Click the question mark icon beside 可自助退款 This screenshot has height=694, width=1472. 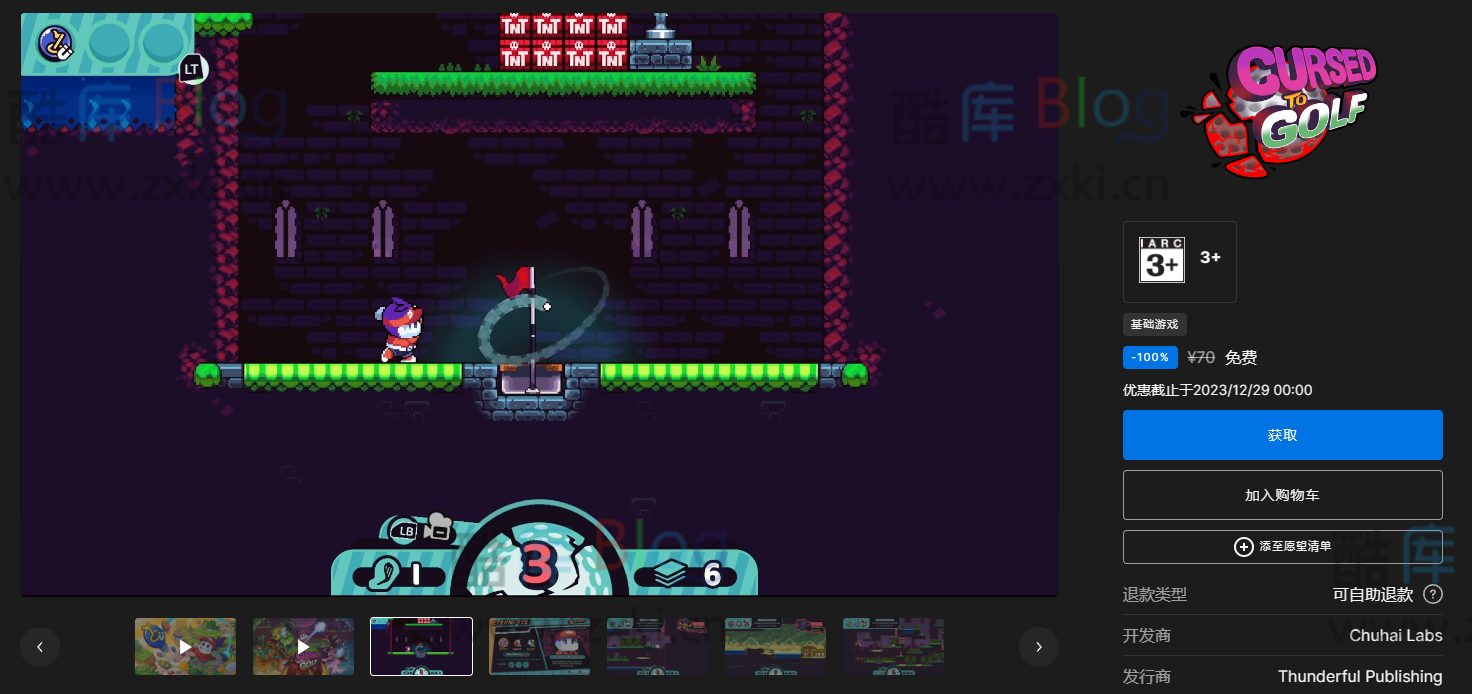(x=1432, y=595)
